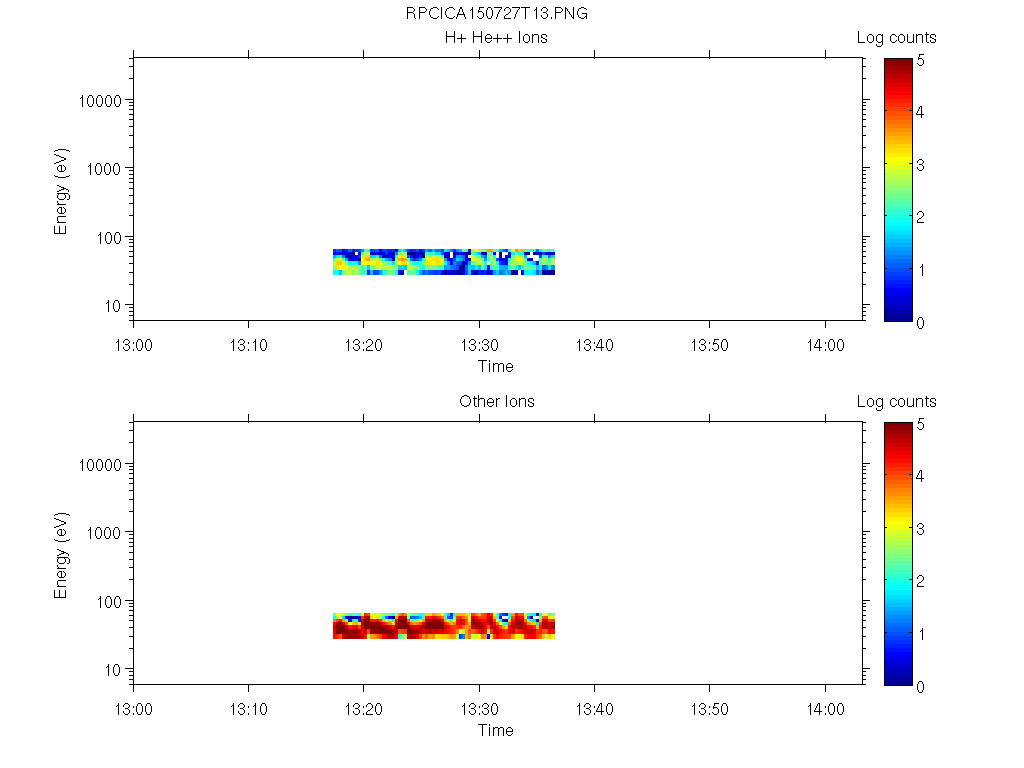Select the "H+ He++ Ions" plot title
This screenshot has width=1024, height=768.
point(496,37)
